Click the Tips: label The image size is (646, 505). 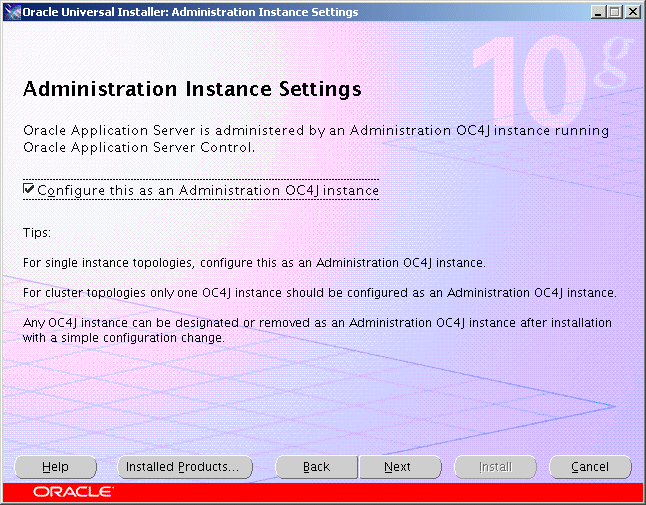pyautogui.click(x=37, y=233)
